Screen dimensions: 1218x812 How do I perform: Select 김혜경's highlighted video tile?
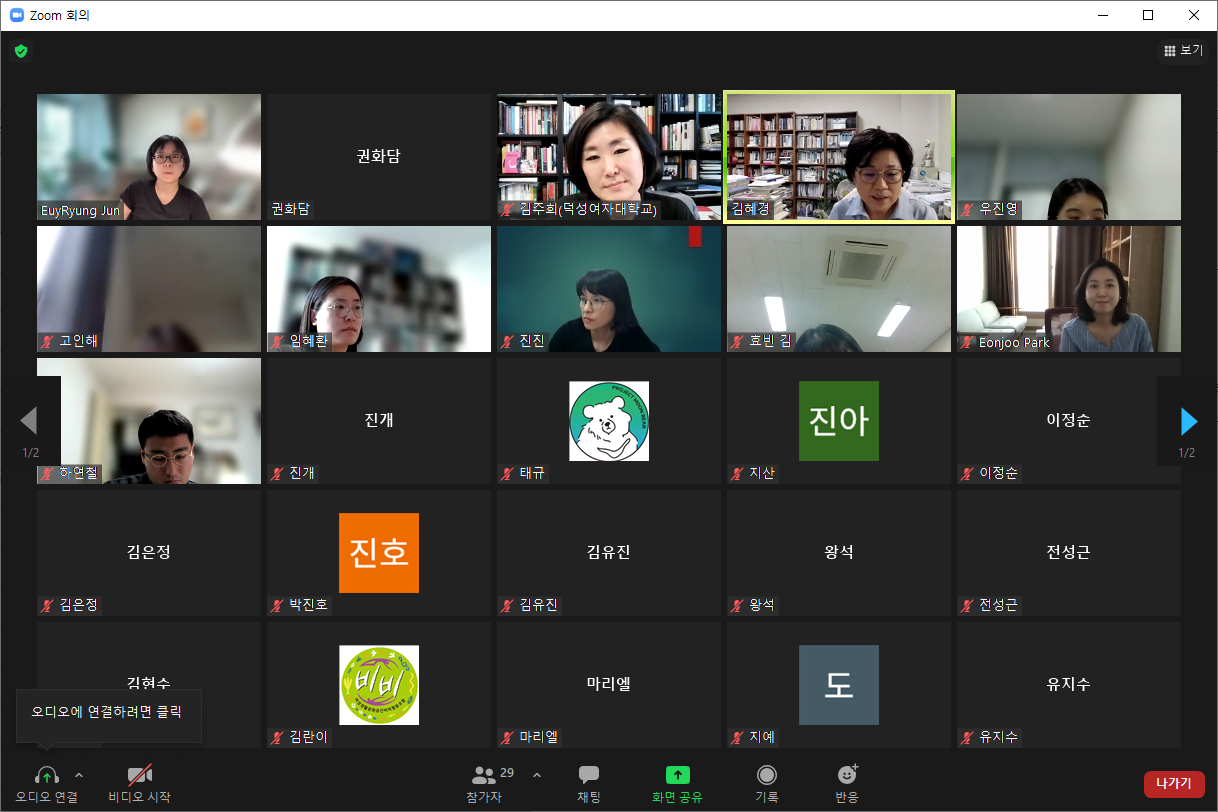839,156
